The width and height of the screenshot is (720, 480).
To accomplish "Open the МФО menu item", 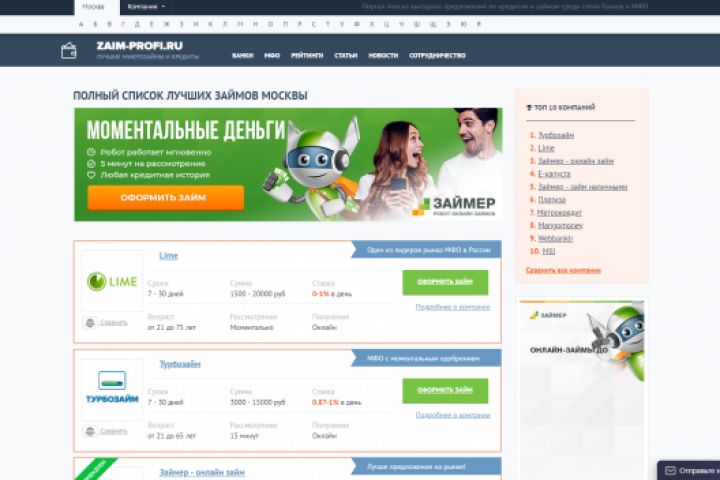I will (272, 56).
